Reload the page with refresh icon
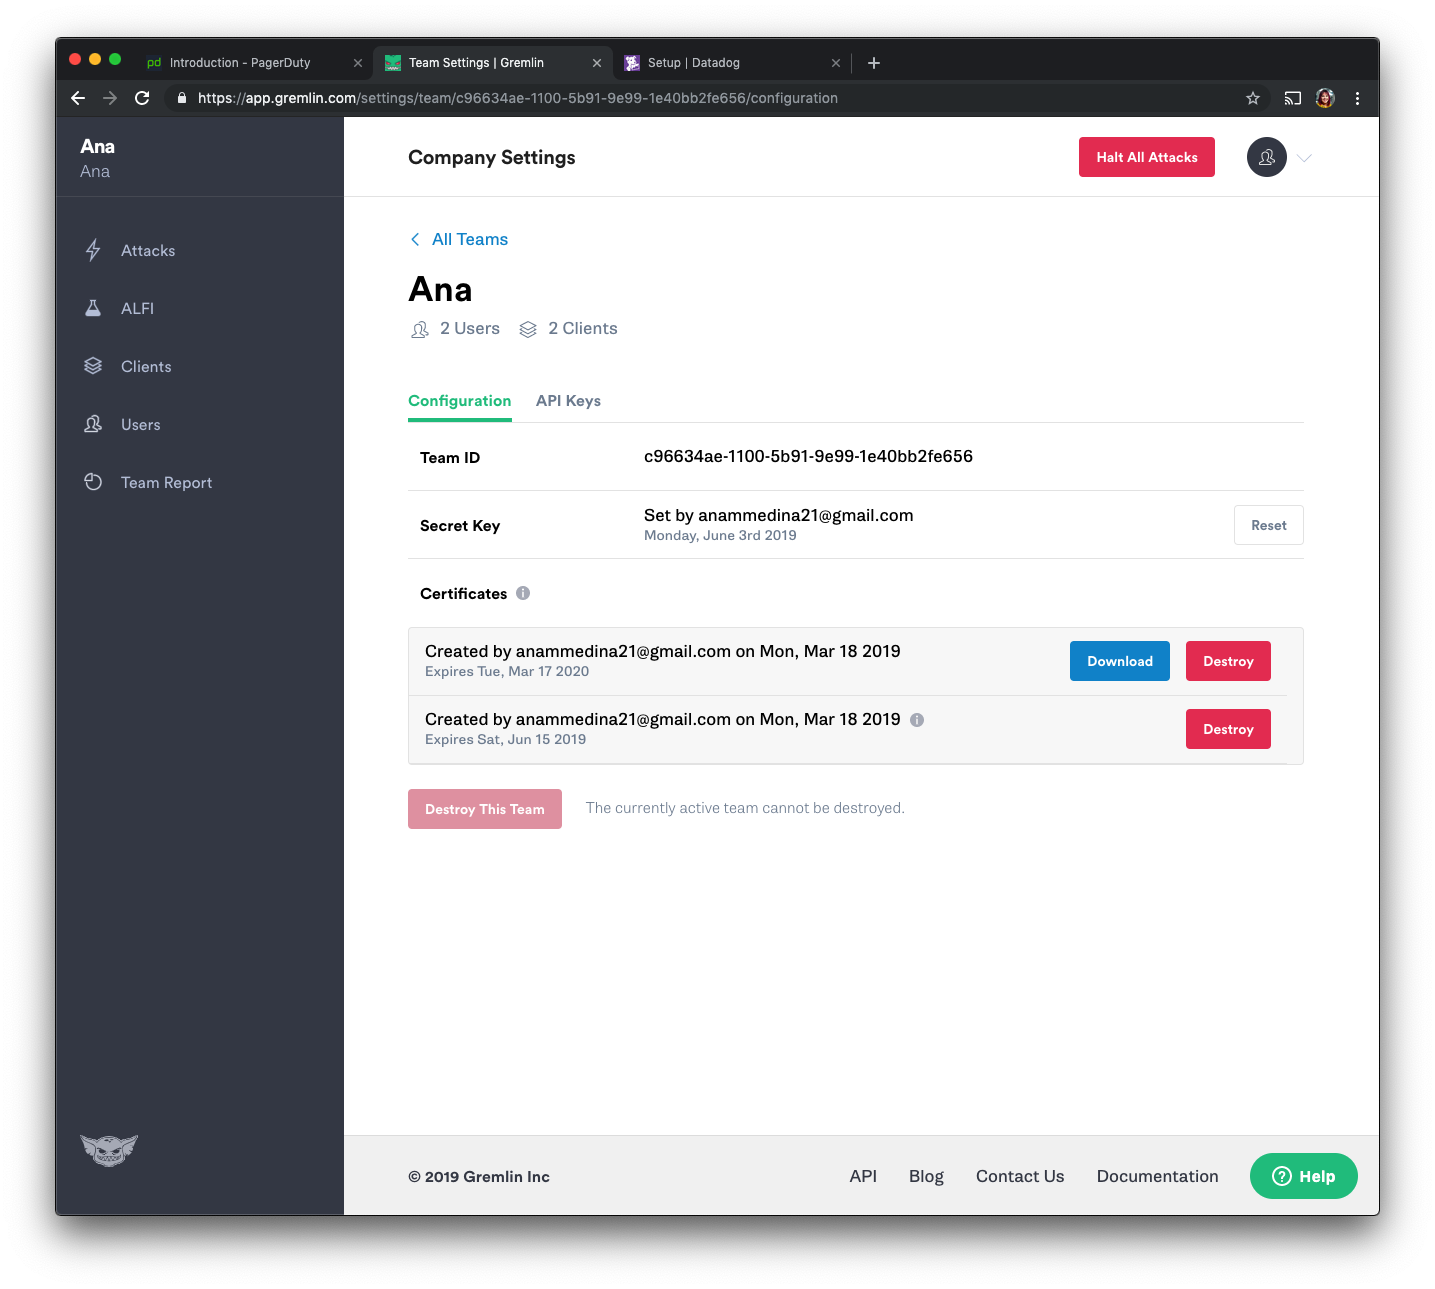The height and width of the screenshot is (1289, 1435). (x=142, y=98)
